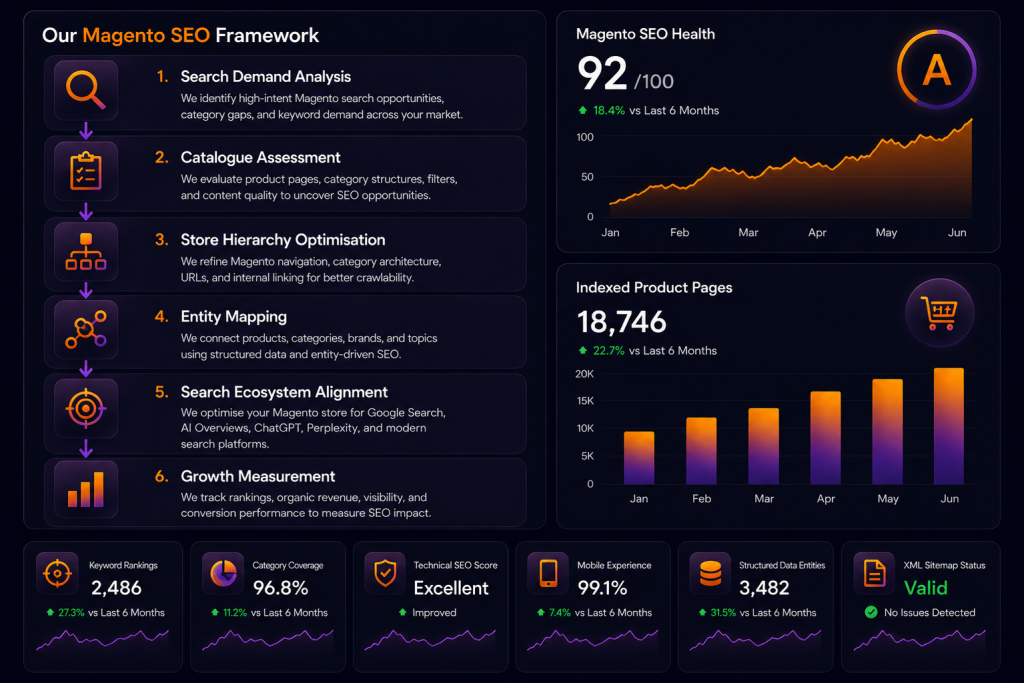Click the Magento SEO Health title
Screen dimensions: 1024x683
point(645,34)
